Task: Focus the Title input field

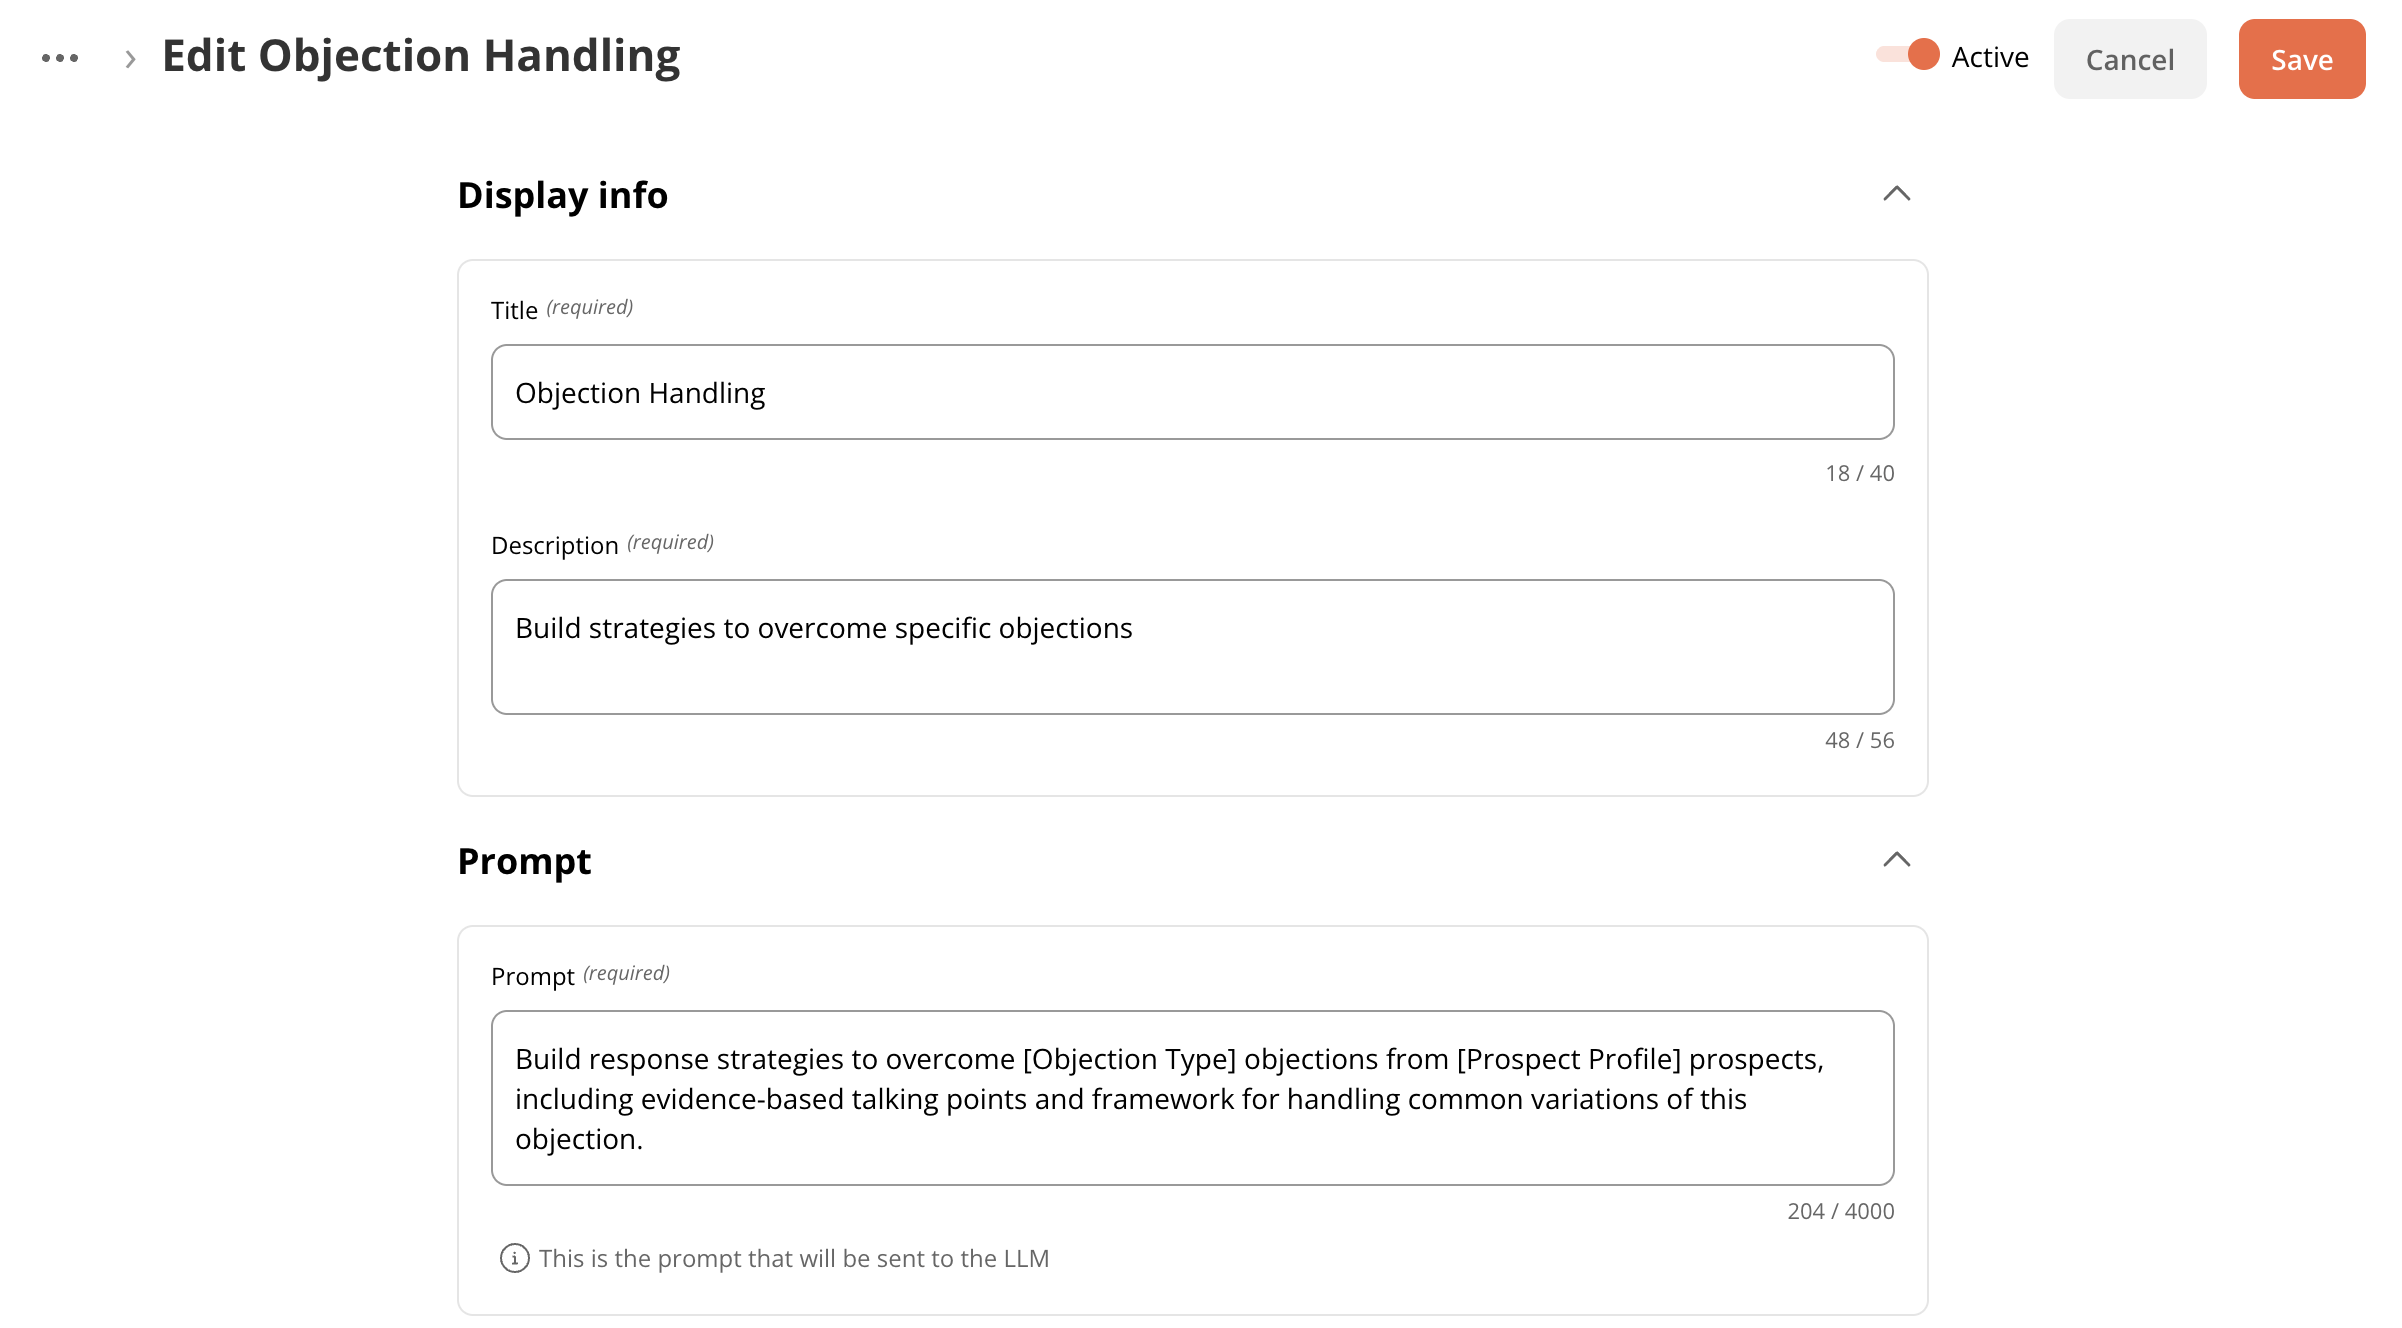Action: [x=1193, y=392]
